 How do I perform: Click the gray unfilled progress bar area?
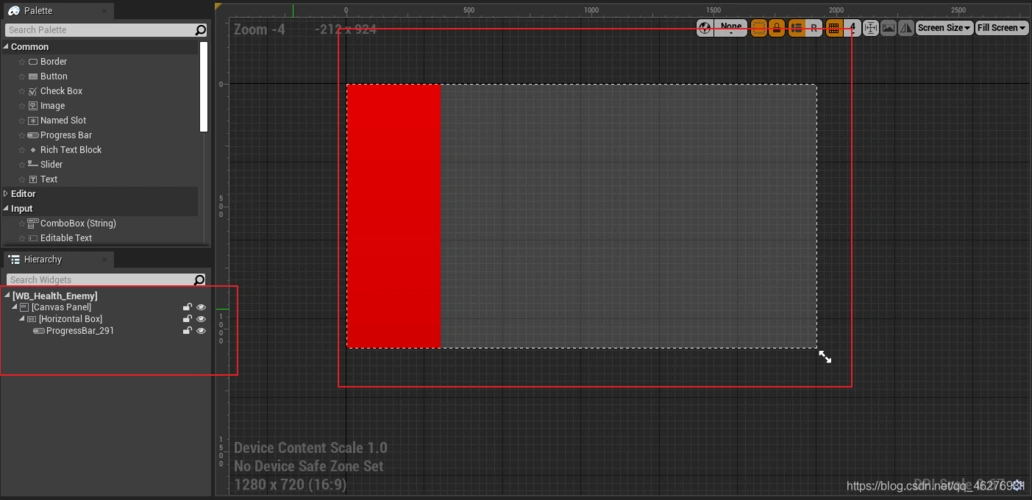[629, 216]
